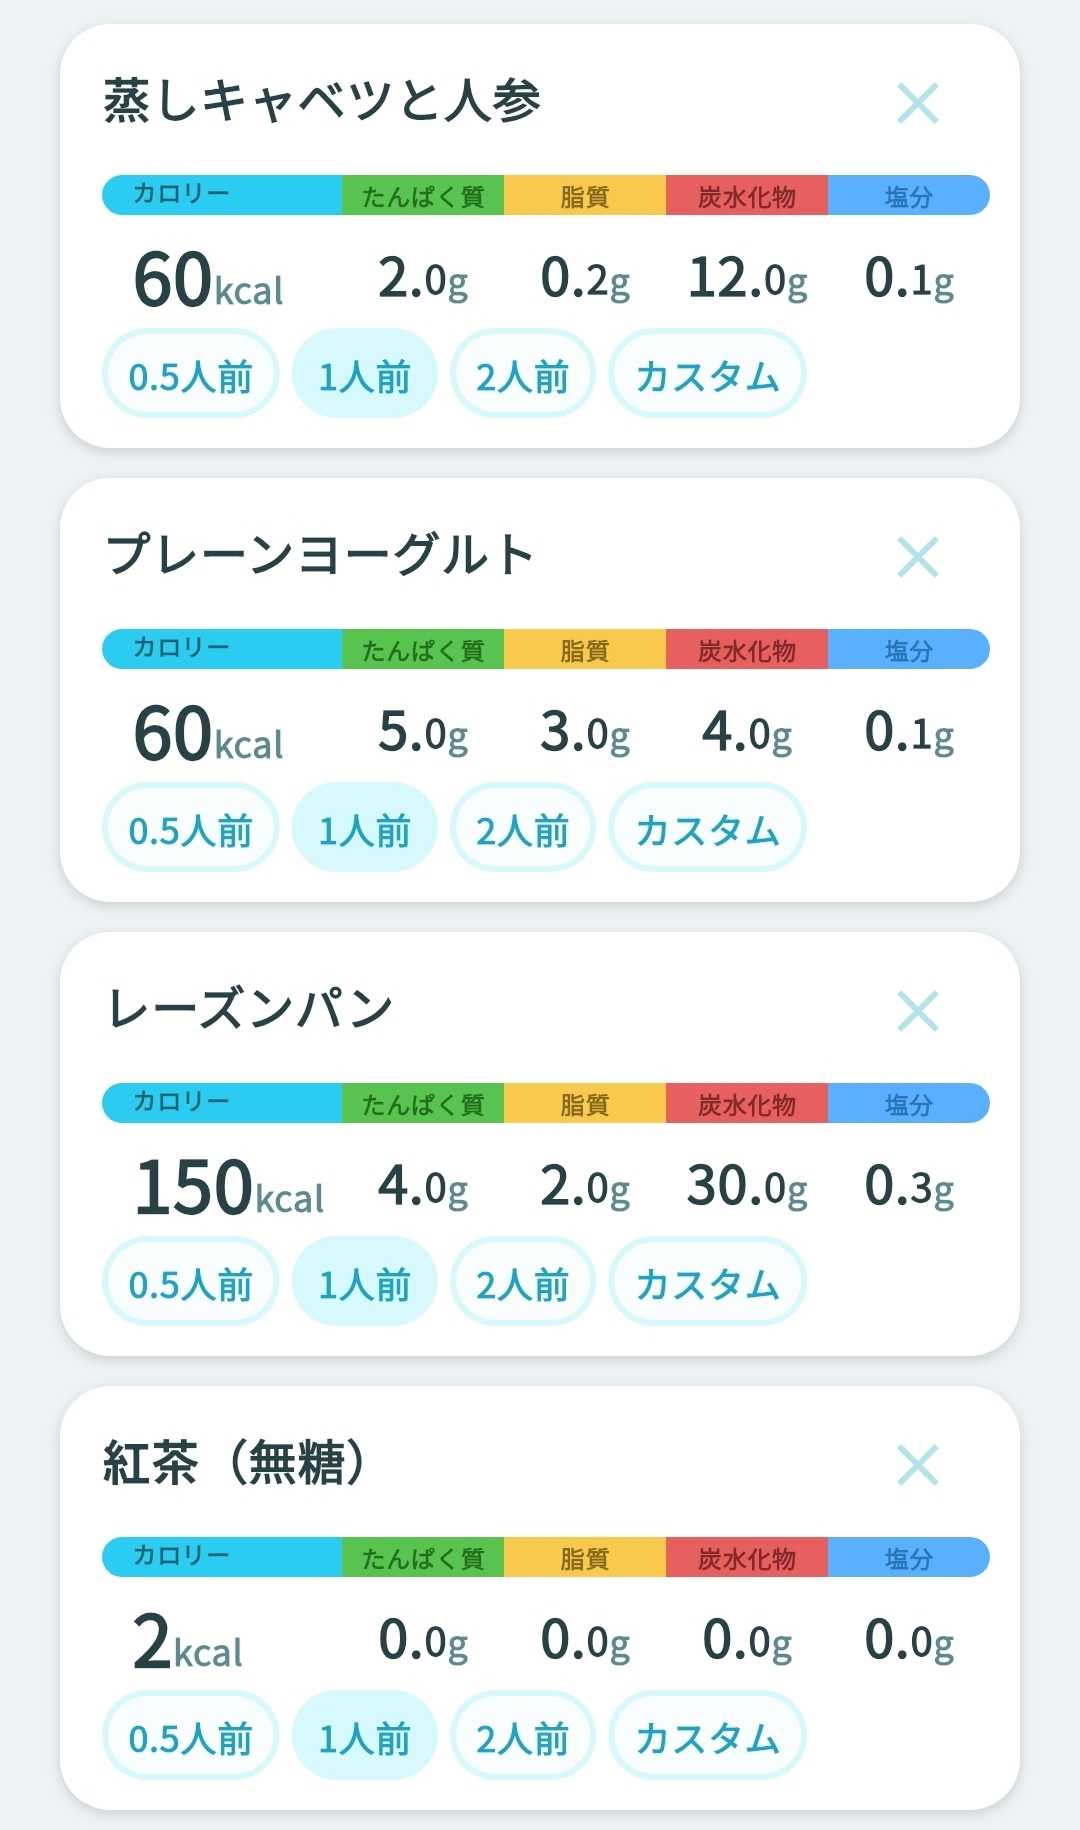Remove the レーズンパン item with its X icon
Viewport: 1080px width, 1830px height.
[x=917, y=1011]
